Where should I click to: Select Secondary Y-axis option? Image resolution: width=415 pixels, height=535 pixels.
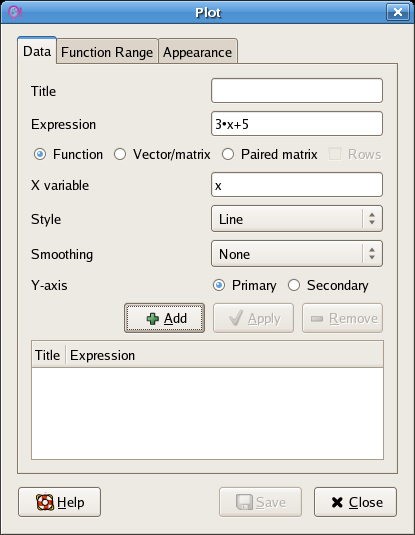click(294, 285)
